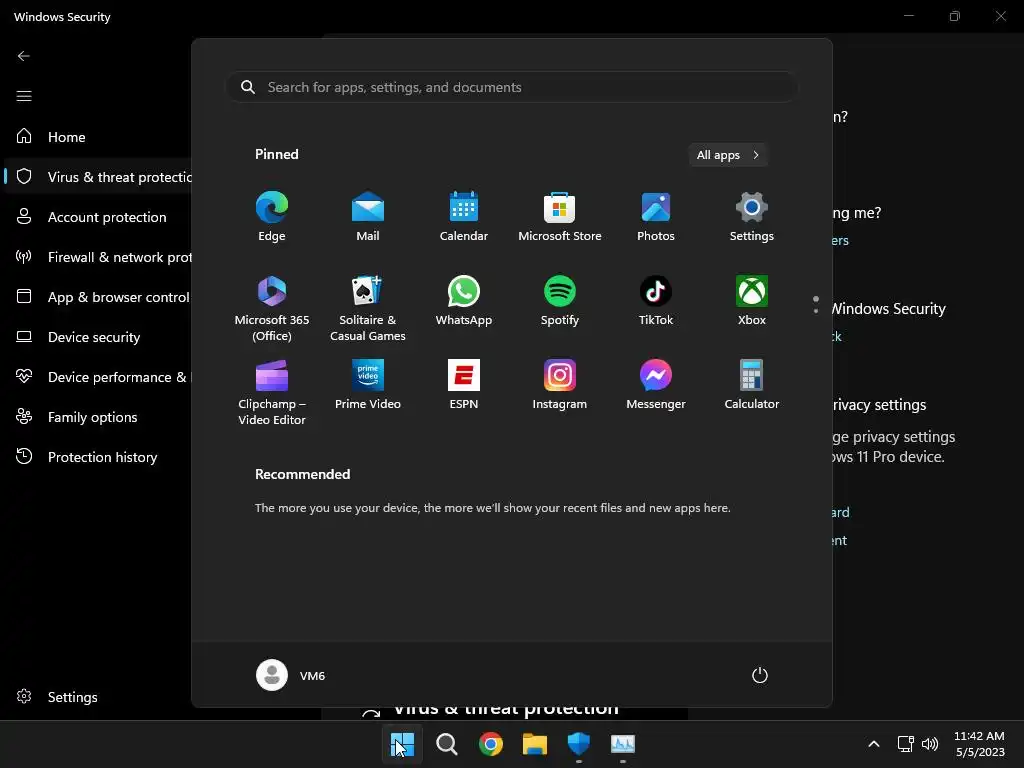
Task: Go back in Windows Security
Action: pyautogui.click(x=24, y=56)
